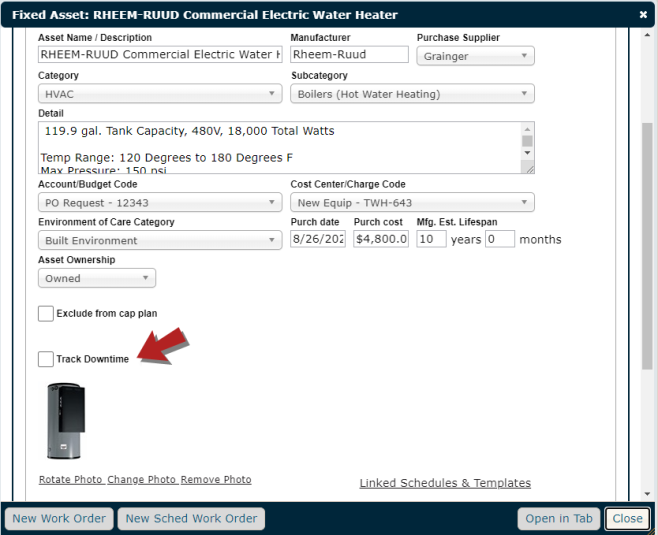This screenshot has height=535, width=658.
Task: Open the Asset Ownership dropdown Owned
Action: (x=97, y=278)
